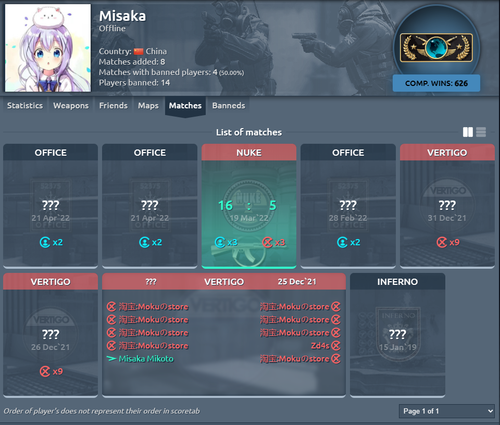
Task: Click the 'List of matches' heading
Action: pyautogui.click(x=249, y=132)
